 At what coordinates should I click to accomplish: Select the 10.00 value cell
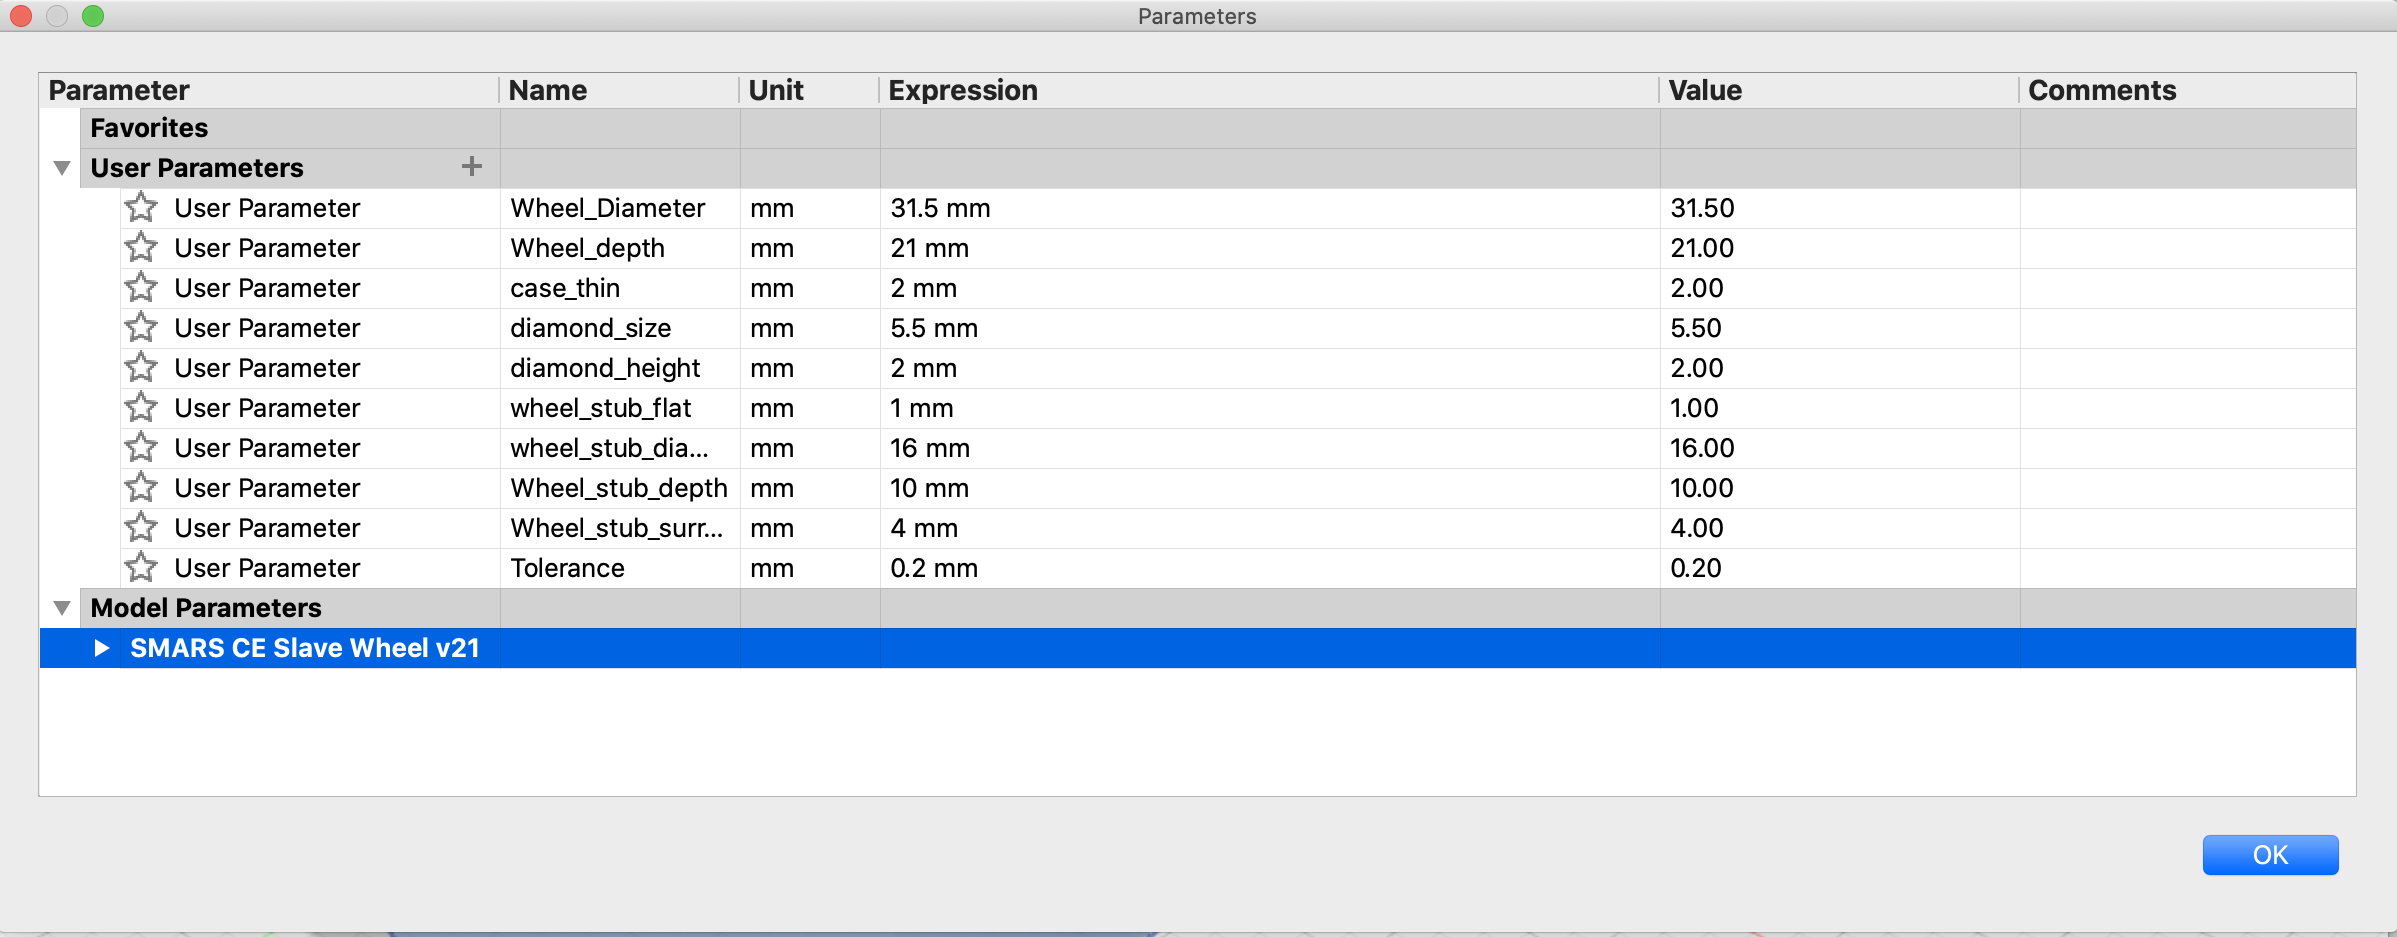tap(1840, 488)
